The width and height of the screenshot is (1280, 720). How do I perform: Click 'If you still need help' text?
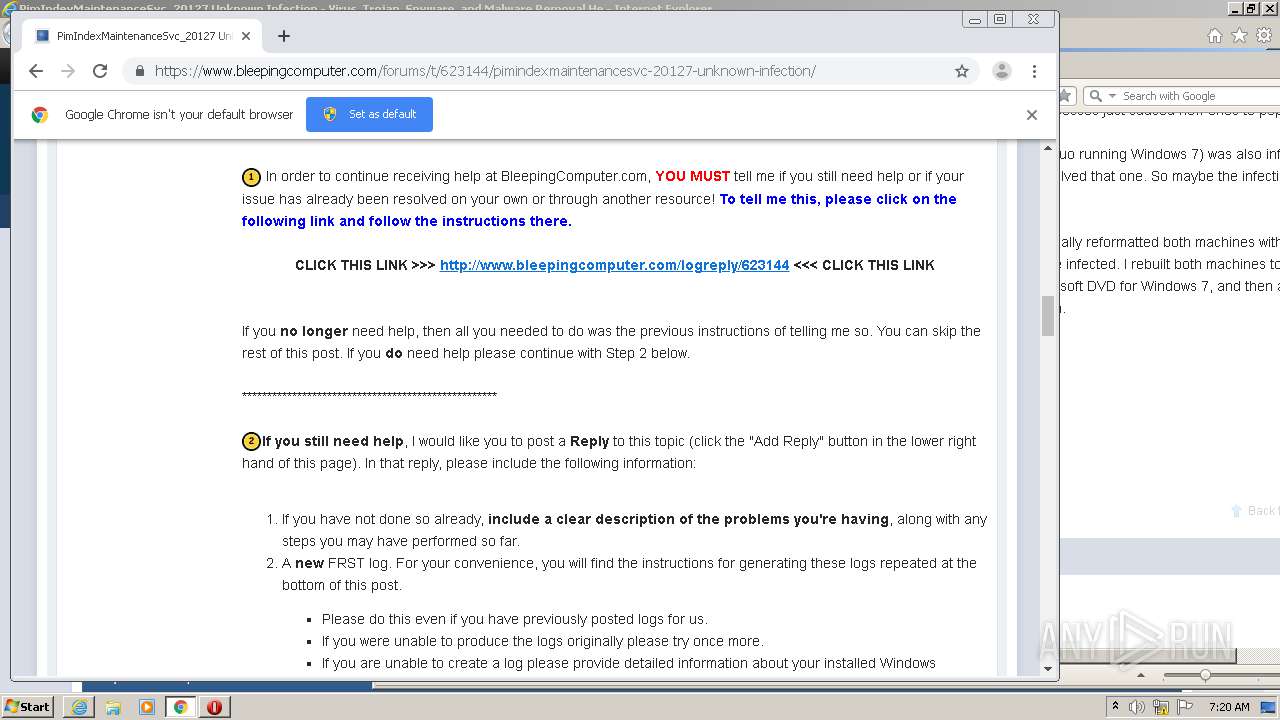point(333,441)
